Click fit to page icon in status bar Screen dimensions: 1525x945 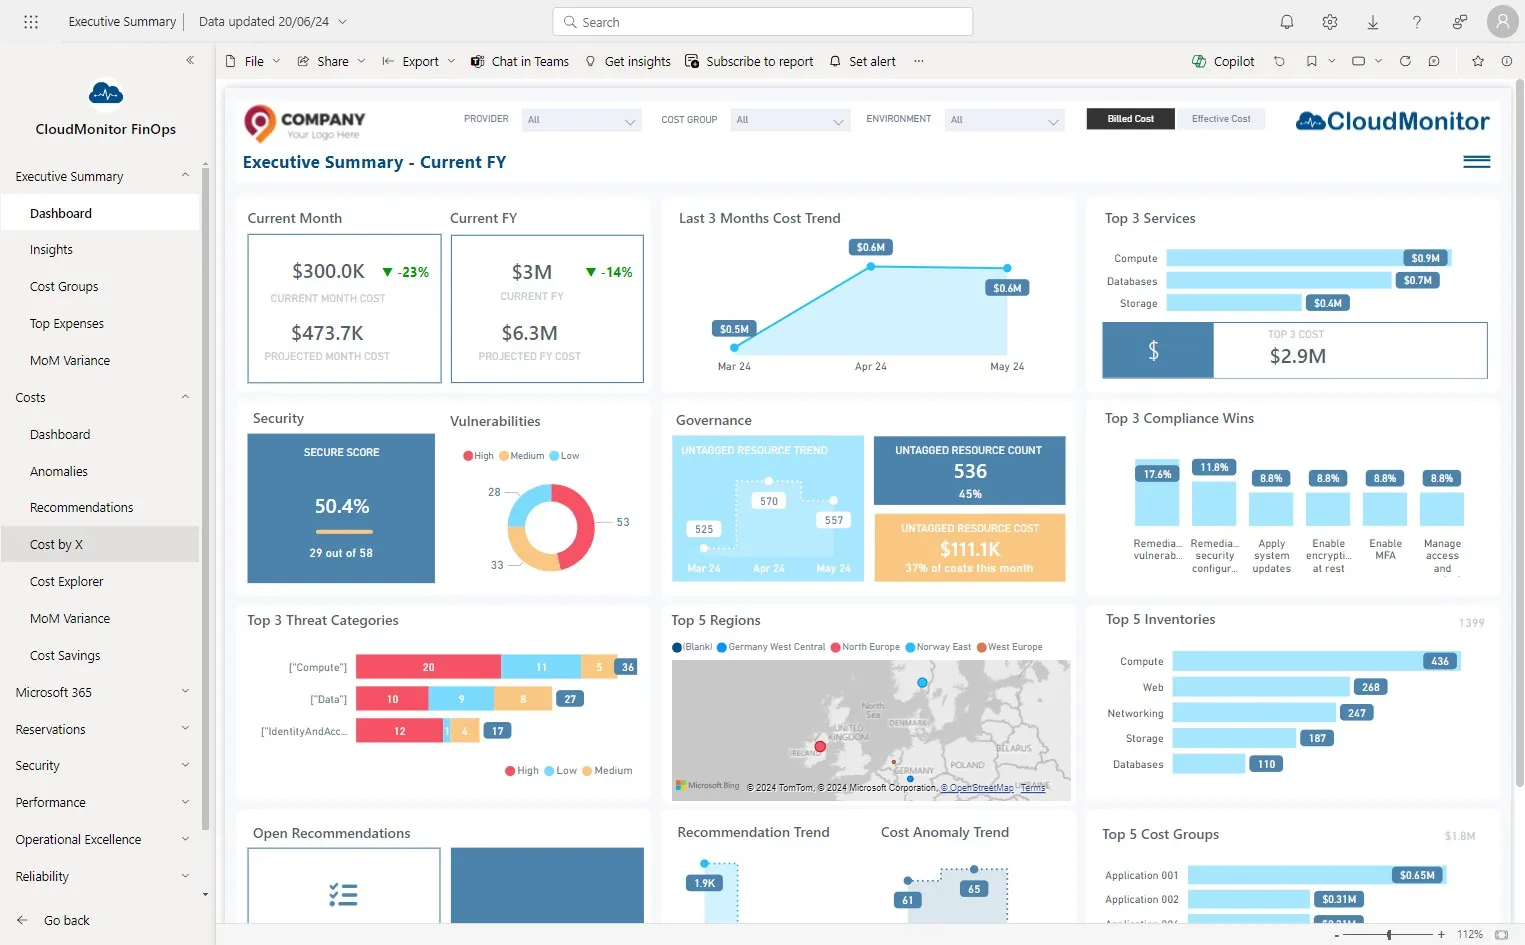[1501, 934]
